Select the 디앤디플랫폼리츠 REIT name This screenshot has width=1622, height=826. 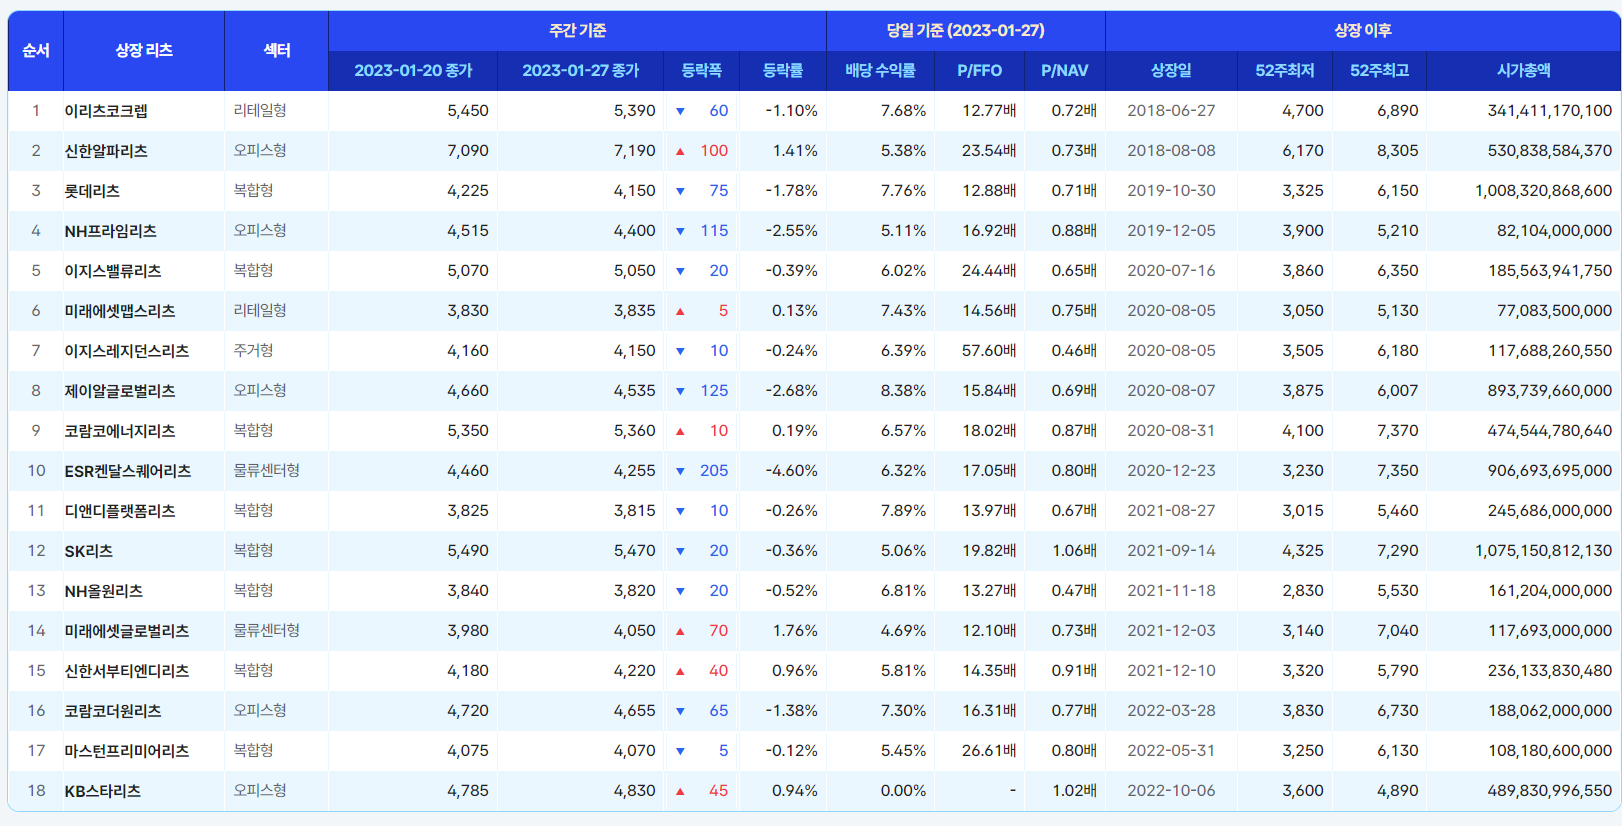(120, 511)
